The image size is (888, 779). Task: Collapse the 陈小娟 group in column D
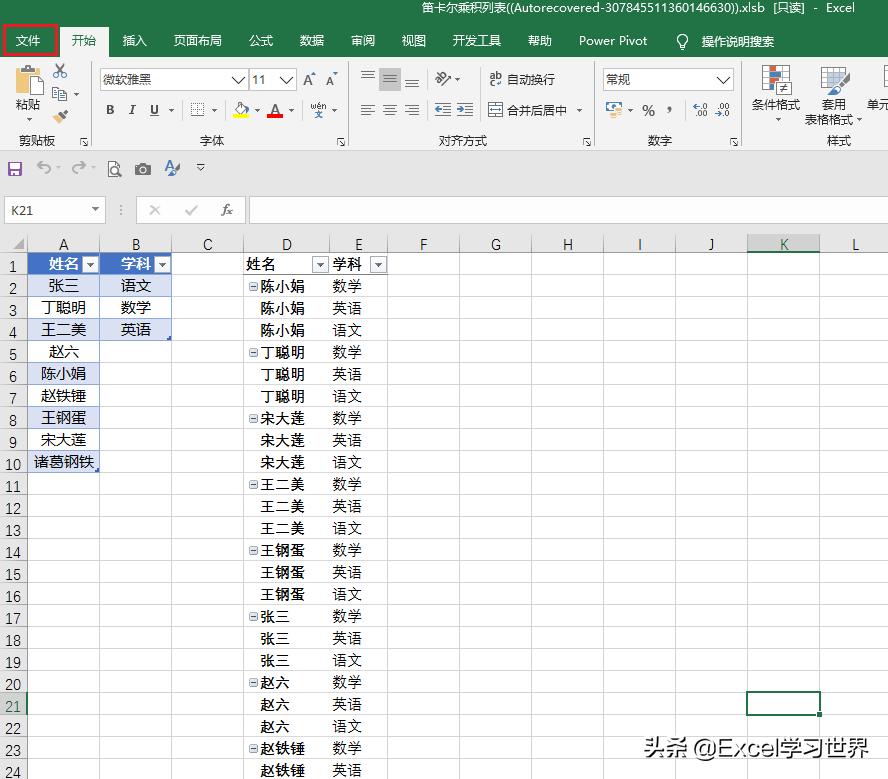click(252, 286)
